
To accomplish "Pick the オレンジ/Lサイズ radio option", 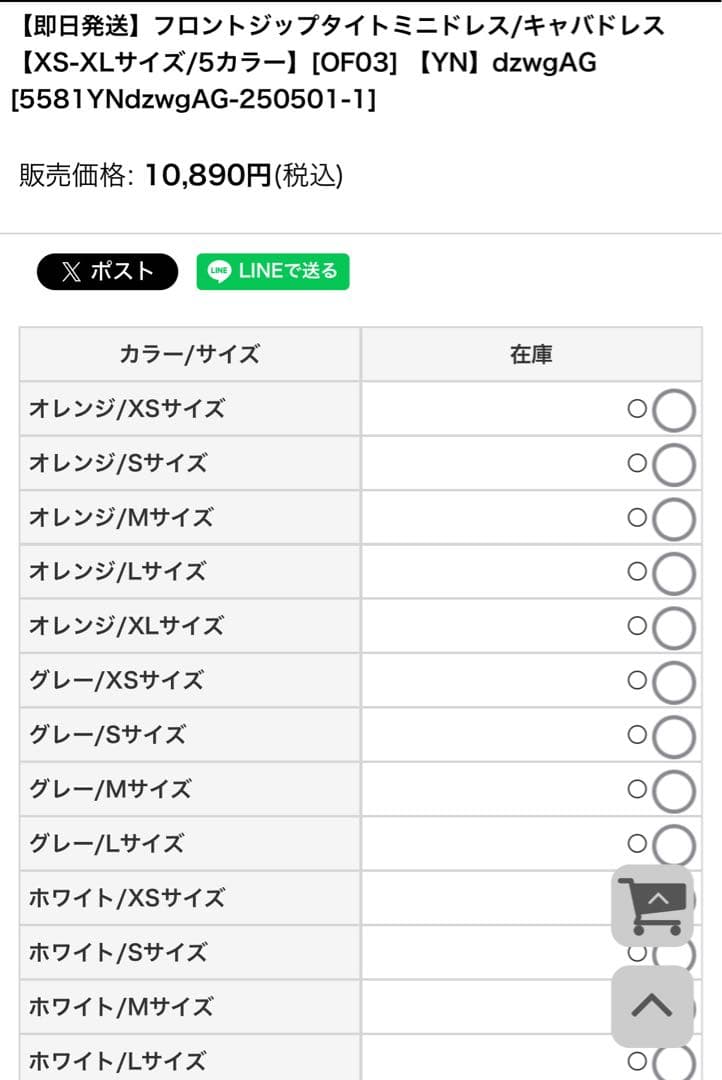I will 674,573.
